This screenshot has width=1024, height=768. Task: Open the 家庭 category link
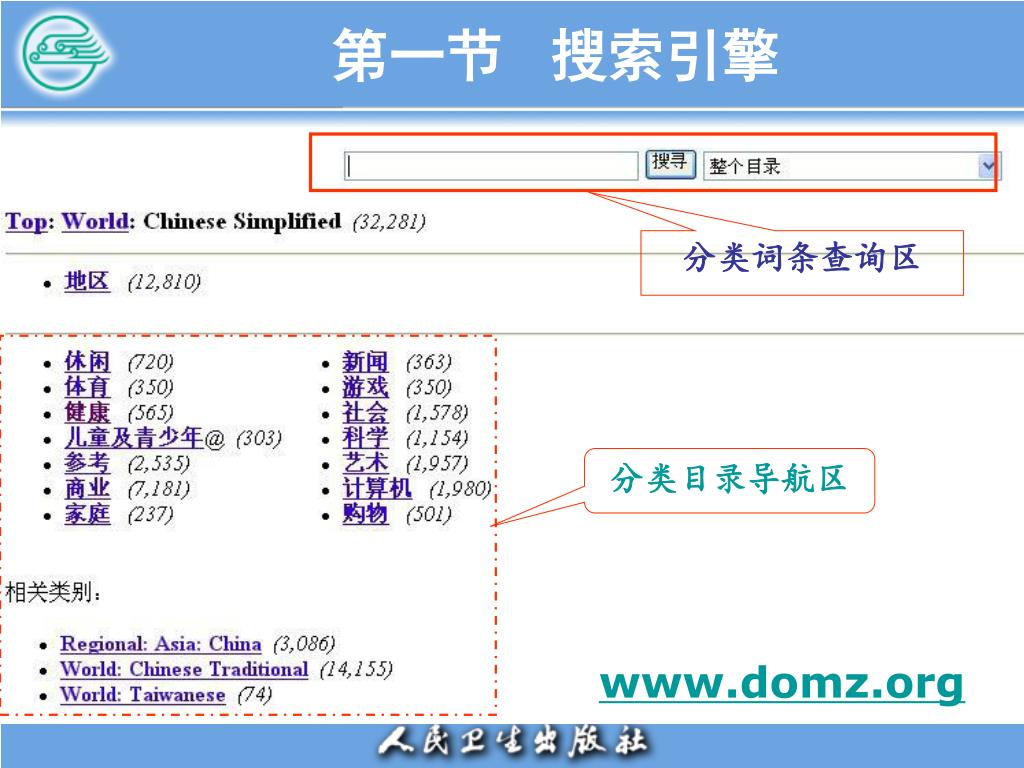pyautogui.click(x=87, y=514)
